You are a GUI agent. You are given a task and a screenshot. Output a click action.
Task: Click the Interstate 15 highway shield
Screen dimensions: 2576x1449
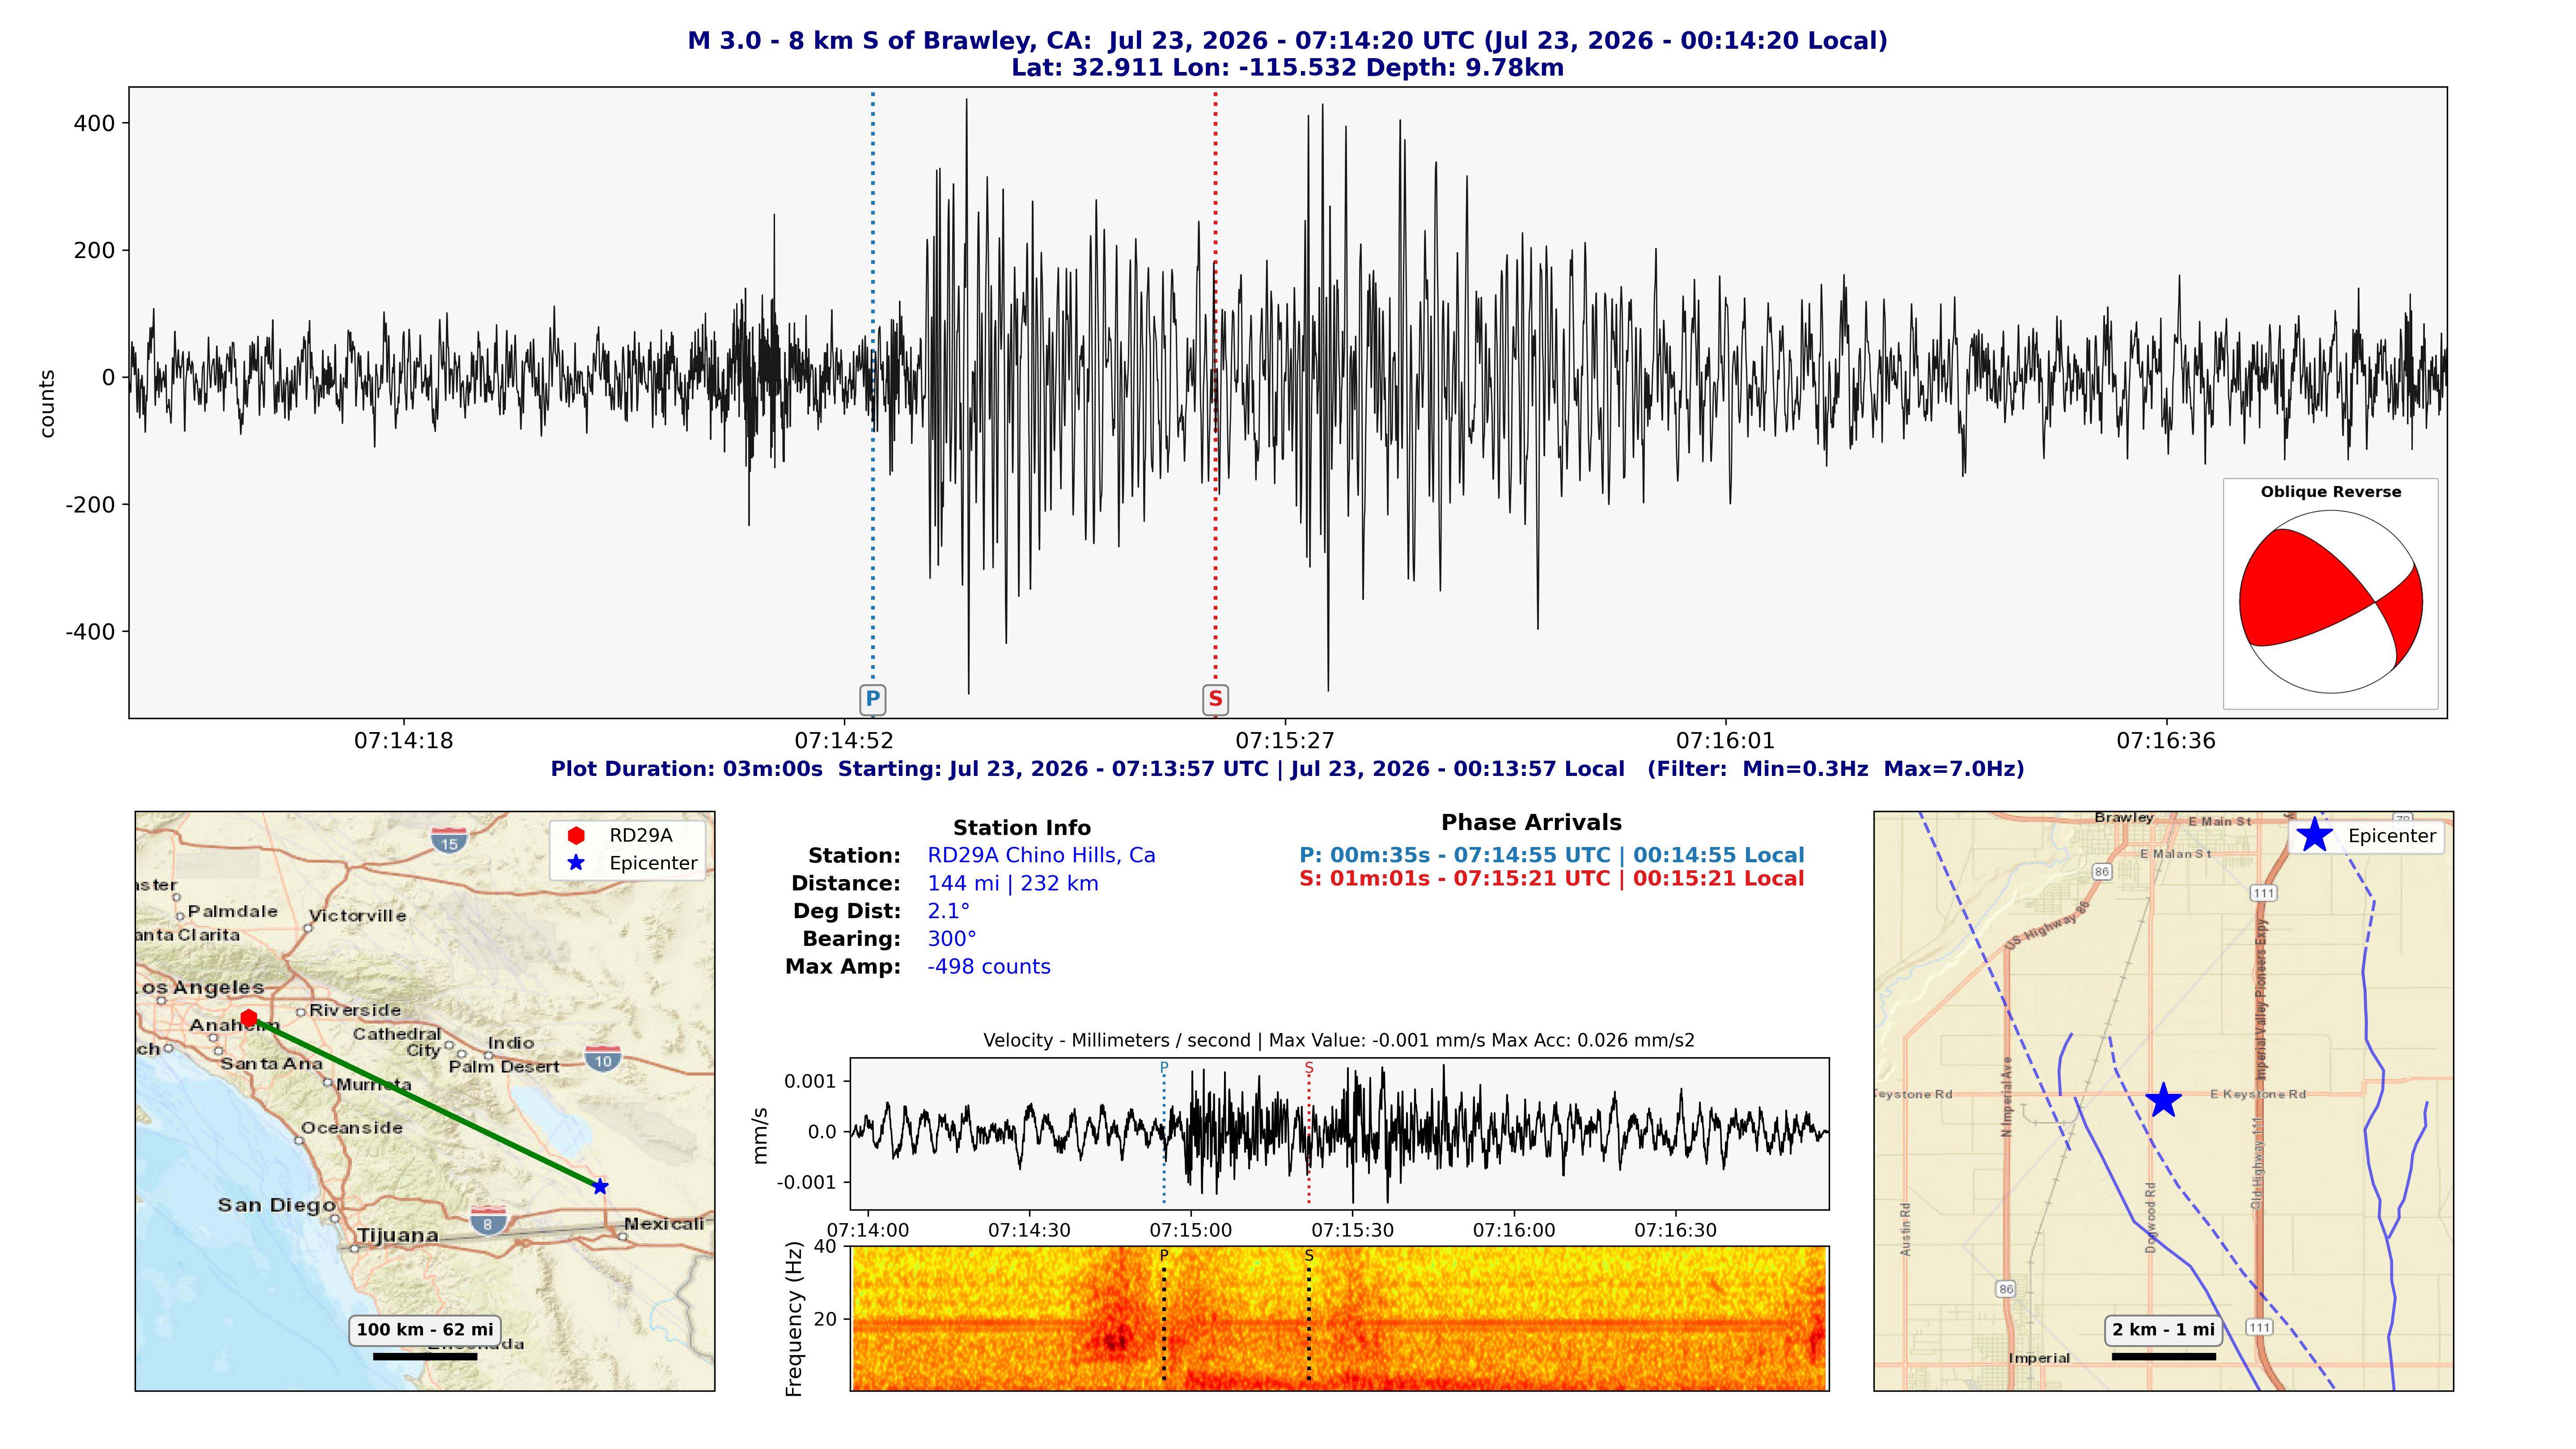pyautogui.click(x=449, y=841)
